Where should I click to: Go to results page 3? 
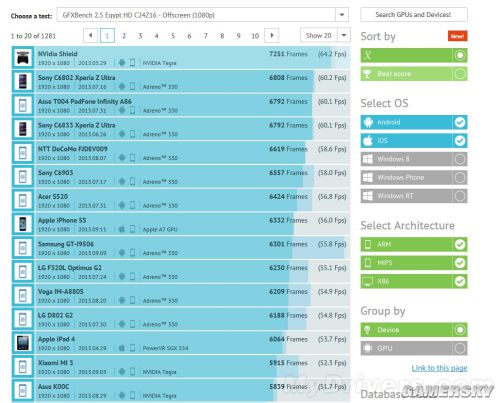point(140,36)
